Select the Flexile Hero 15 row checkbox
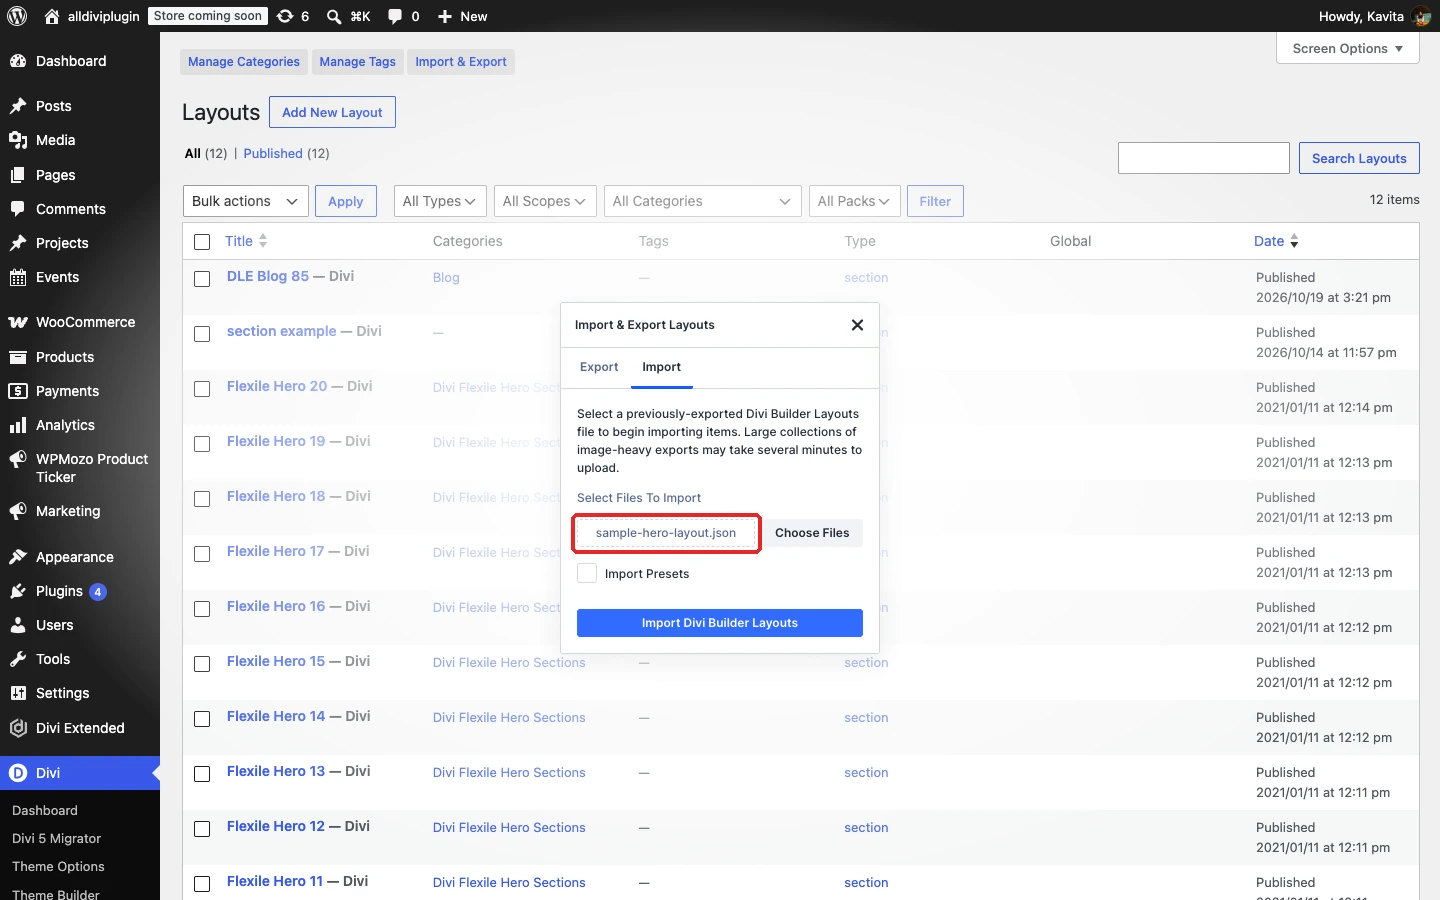This screenshot has width=1440, height=900. pos(202,664)
